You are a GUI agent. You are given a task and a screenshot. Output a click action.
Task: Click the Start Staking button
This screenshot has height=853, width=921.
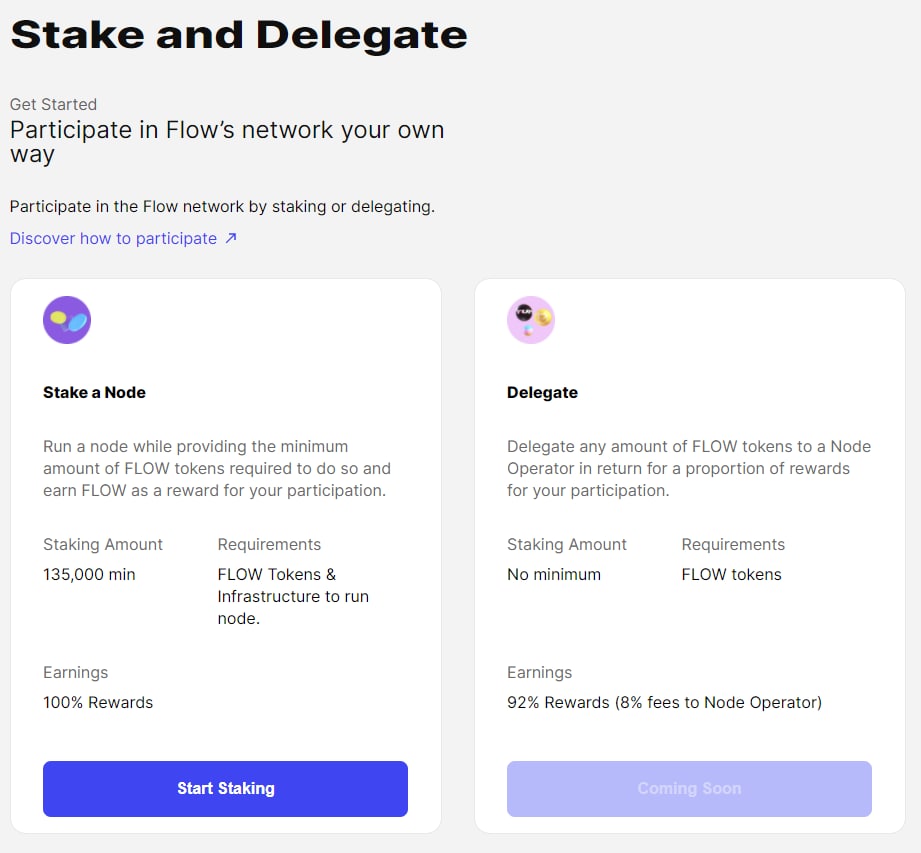(x=226, y=788)
